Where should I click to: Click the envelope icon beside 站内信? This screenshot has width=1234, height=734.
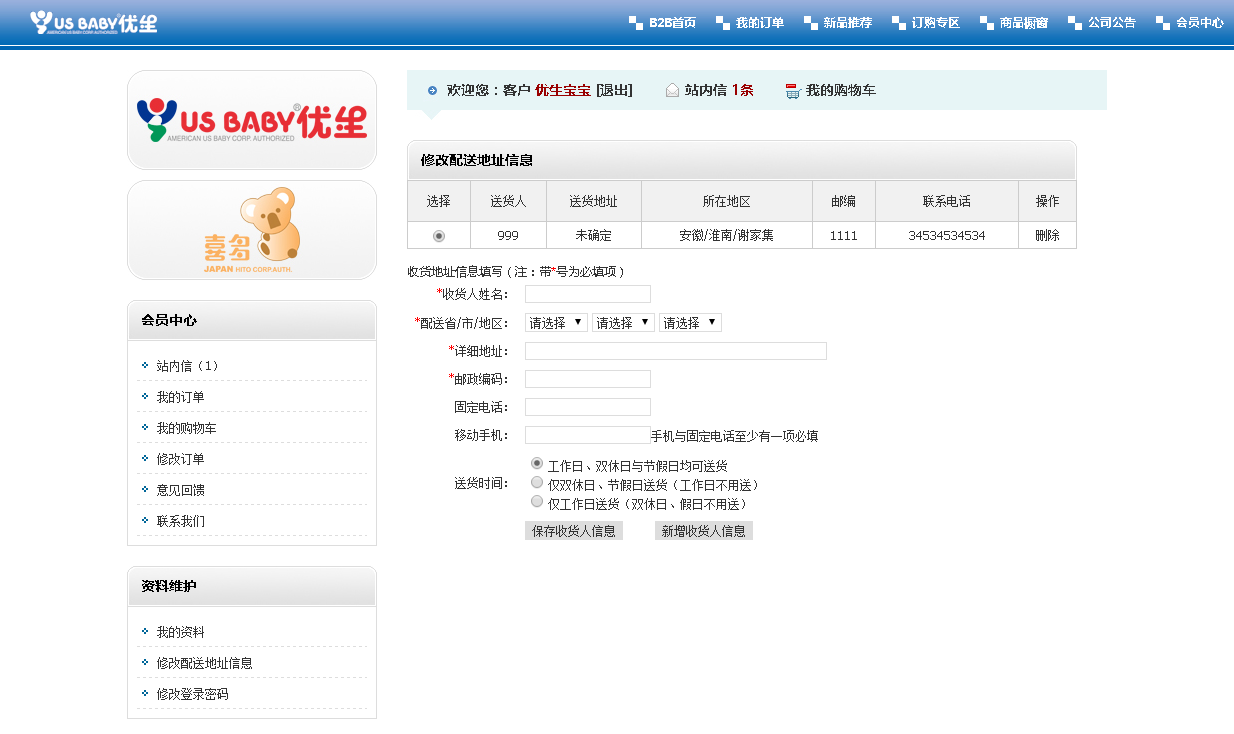672,90
